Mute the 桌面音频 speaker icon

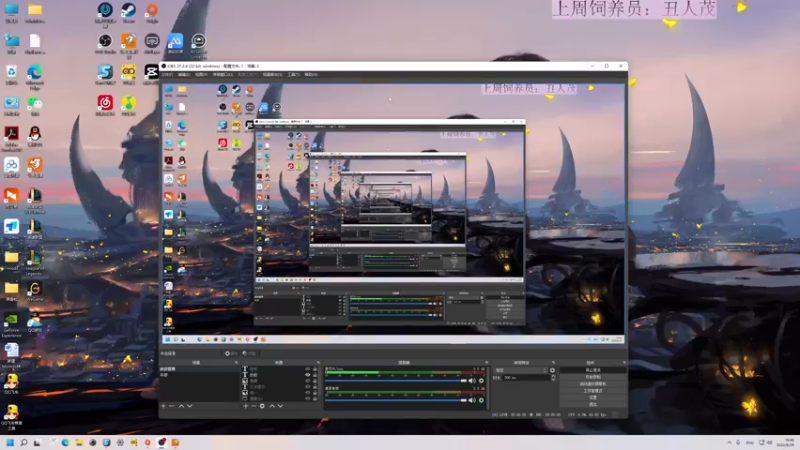[472, 401]
